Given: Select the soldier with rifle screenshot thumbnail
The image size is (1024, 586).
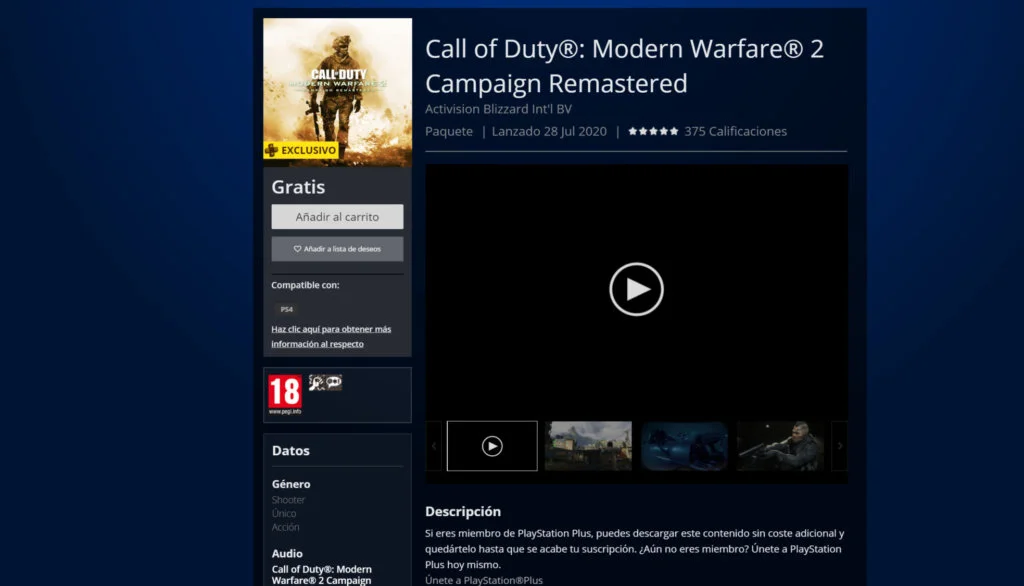Looking at the screenshot, I should (x=780, y=446).
